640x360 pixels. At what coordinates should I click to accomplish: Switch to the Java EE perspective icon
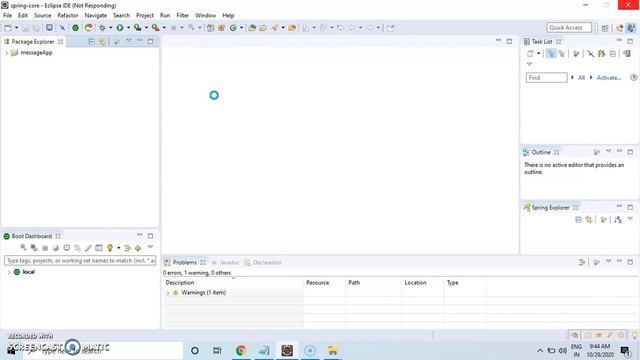[x=620, y=28]
